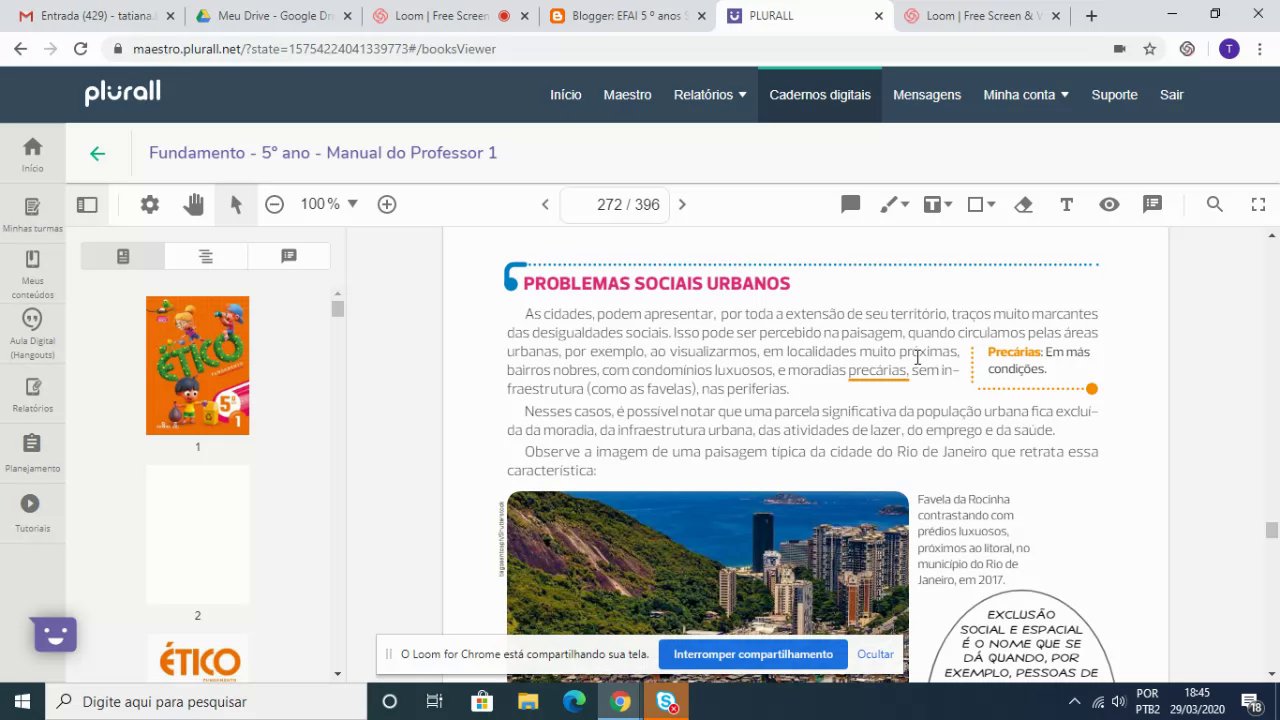Select the eraser tool
This screenshot has width=1280, height=720.
pyautogui.click(x=1023, y=204)
